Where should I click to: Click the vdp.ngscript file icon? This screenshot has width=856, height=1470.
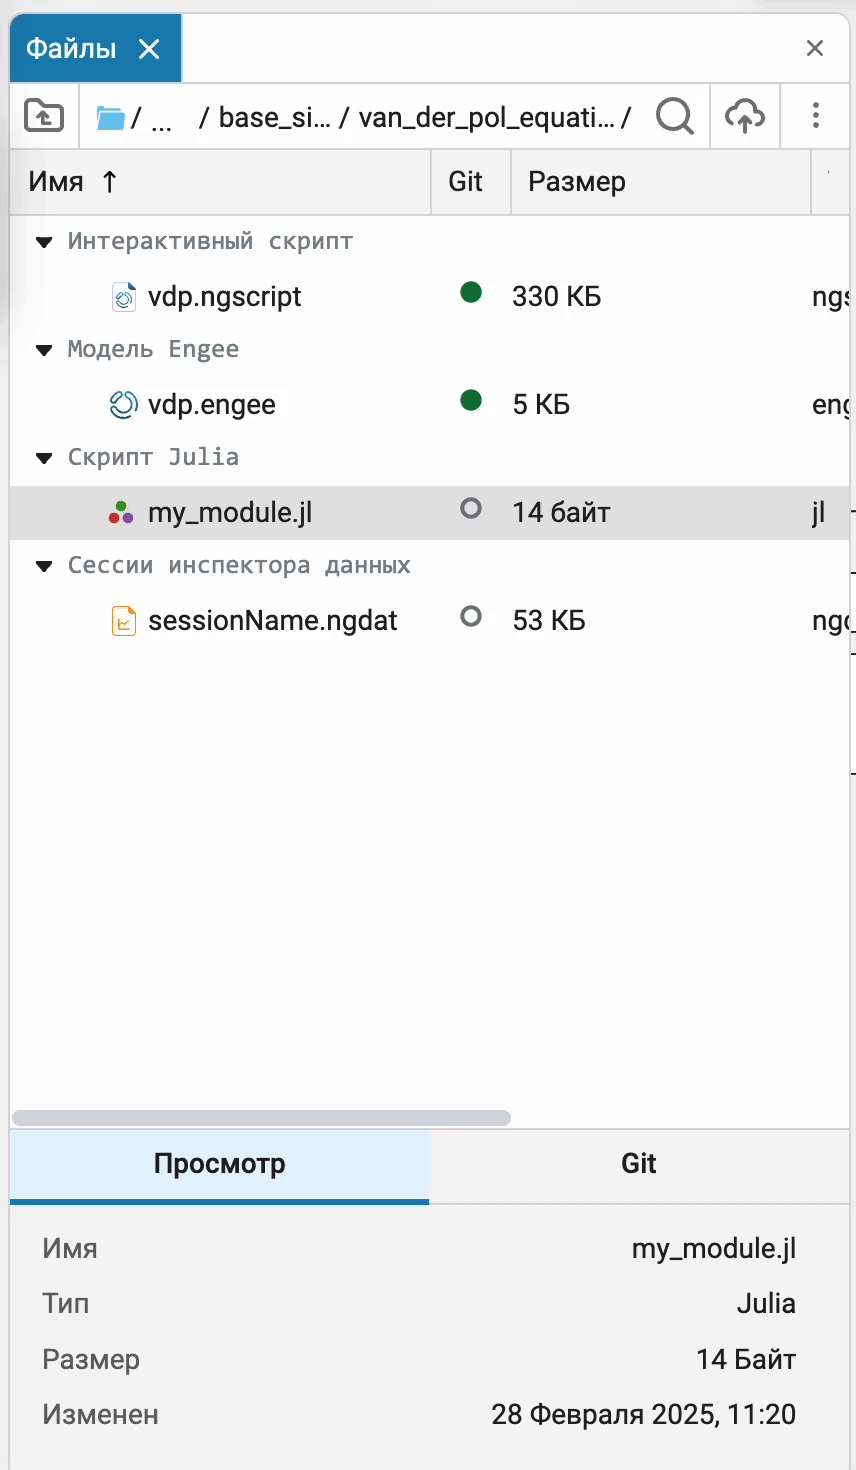pyautogui.click(x=124, y=297)
